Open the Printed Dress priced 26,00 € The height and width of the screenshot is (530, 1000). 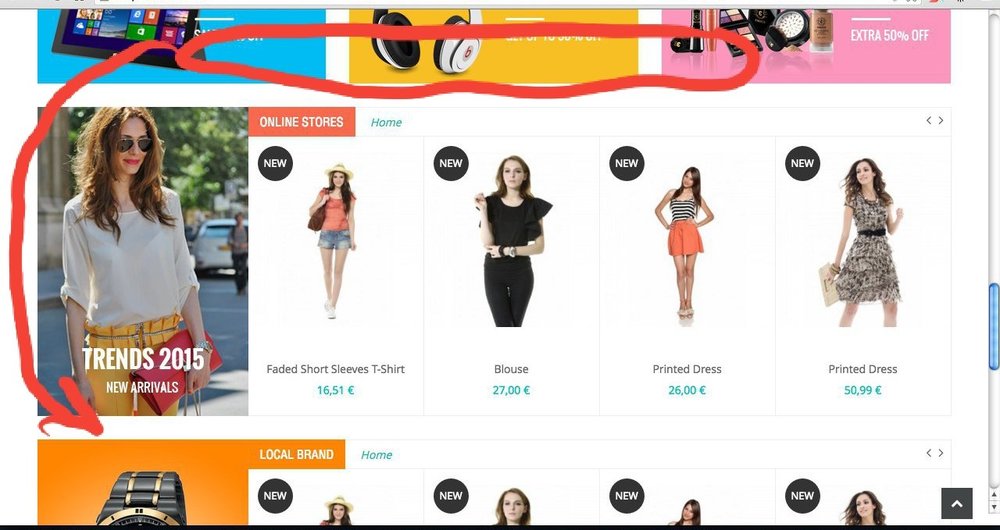point(687,369)
